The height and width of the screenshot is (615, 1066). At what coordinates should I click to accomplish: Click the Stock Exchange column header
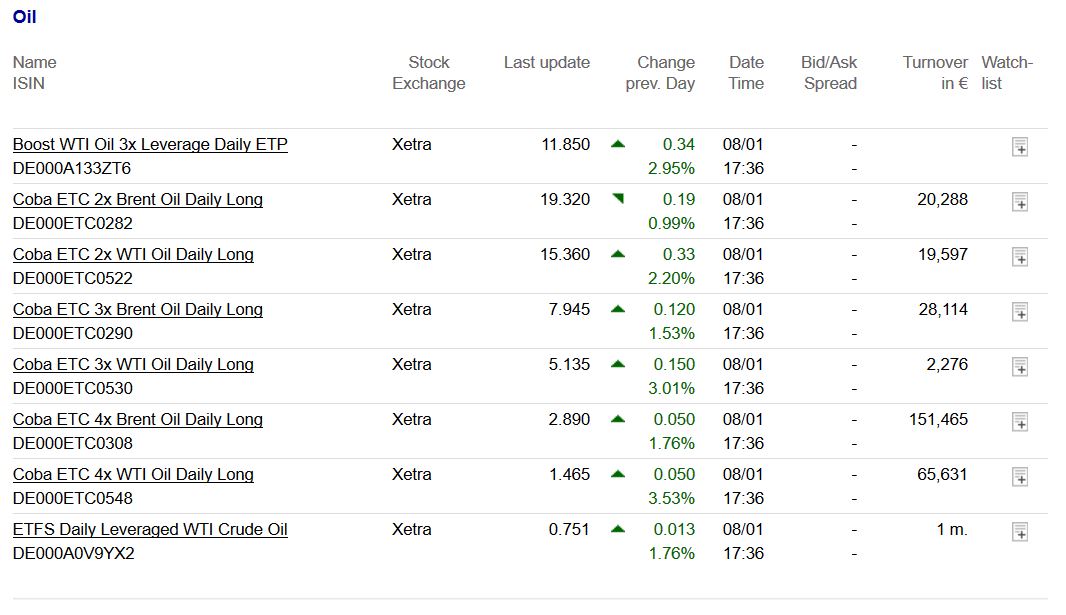tap(428, 72)
